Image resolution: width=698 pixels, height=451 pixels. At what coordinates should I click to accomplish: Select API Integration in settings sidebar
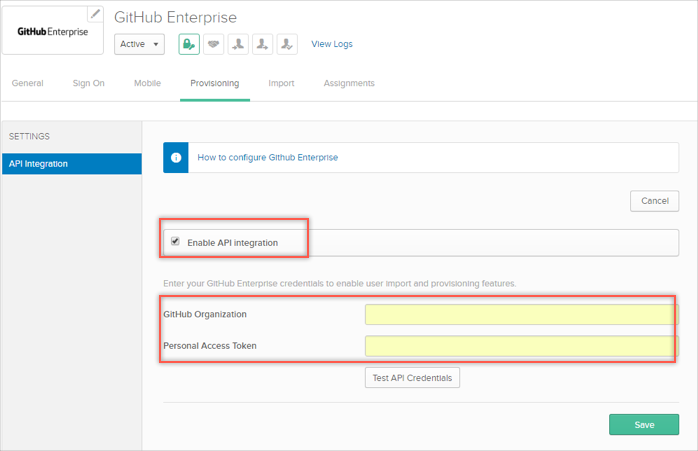71,164
